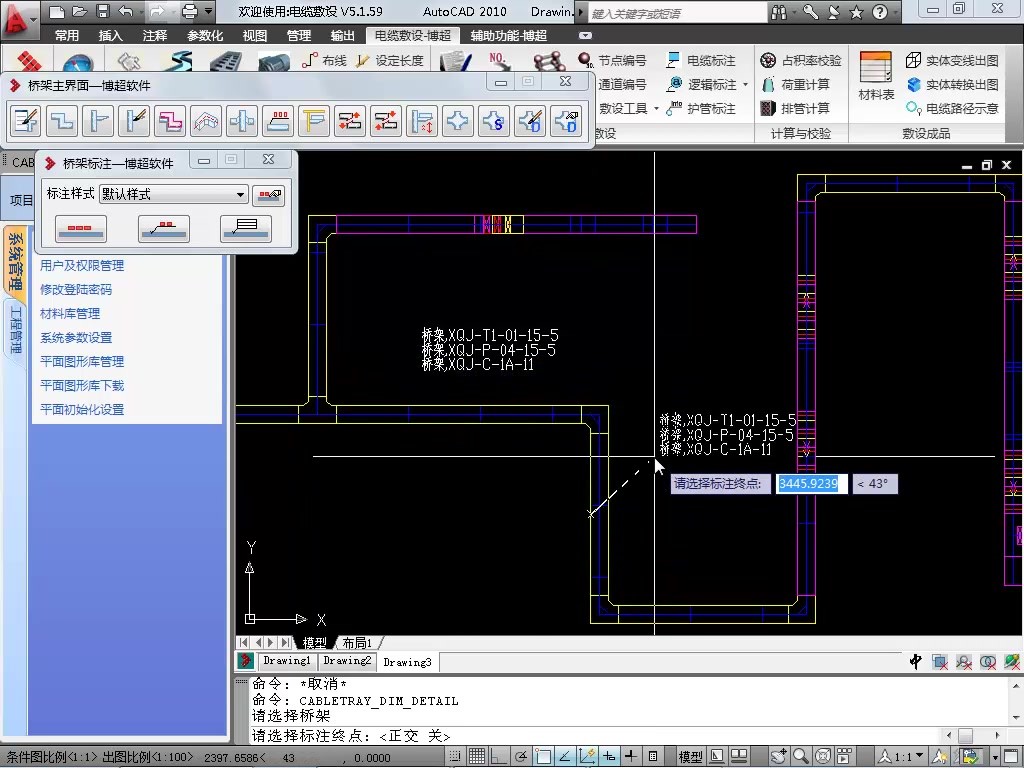This screenshot has height=768, width=1024.
Task: Open the annotation scale 1:1 dropdown
Action: pyautogui.click(x=901, y=756)
